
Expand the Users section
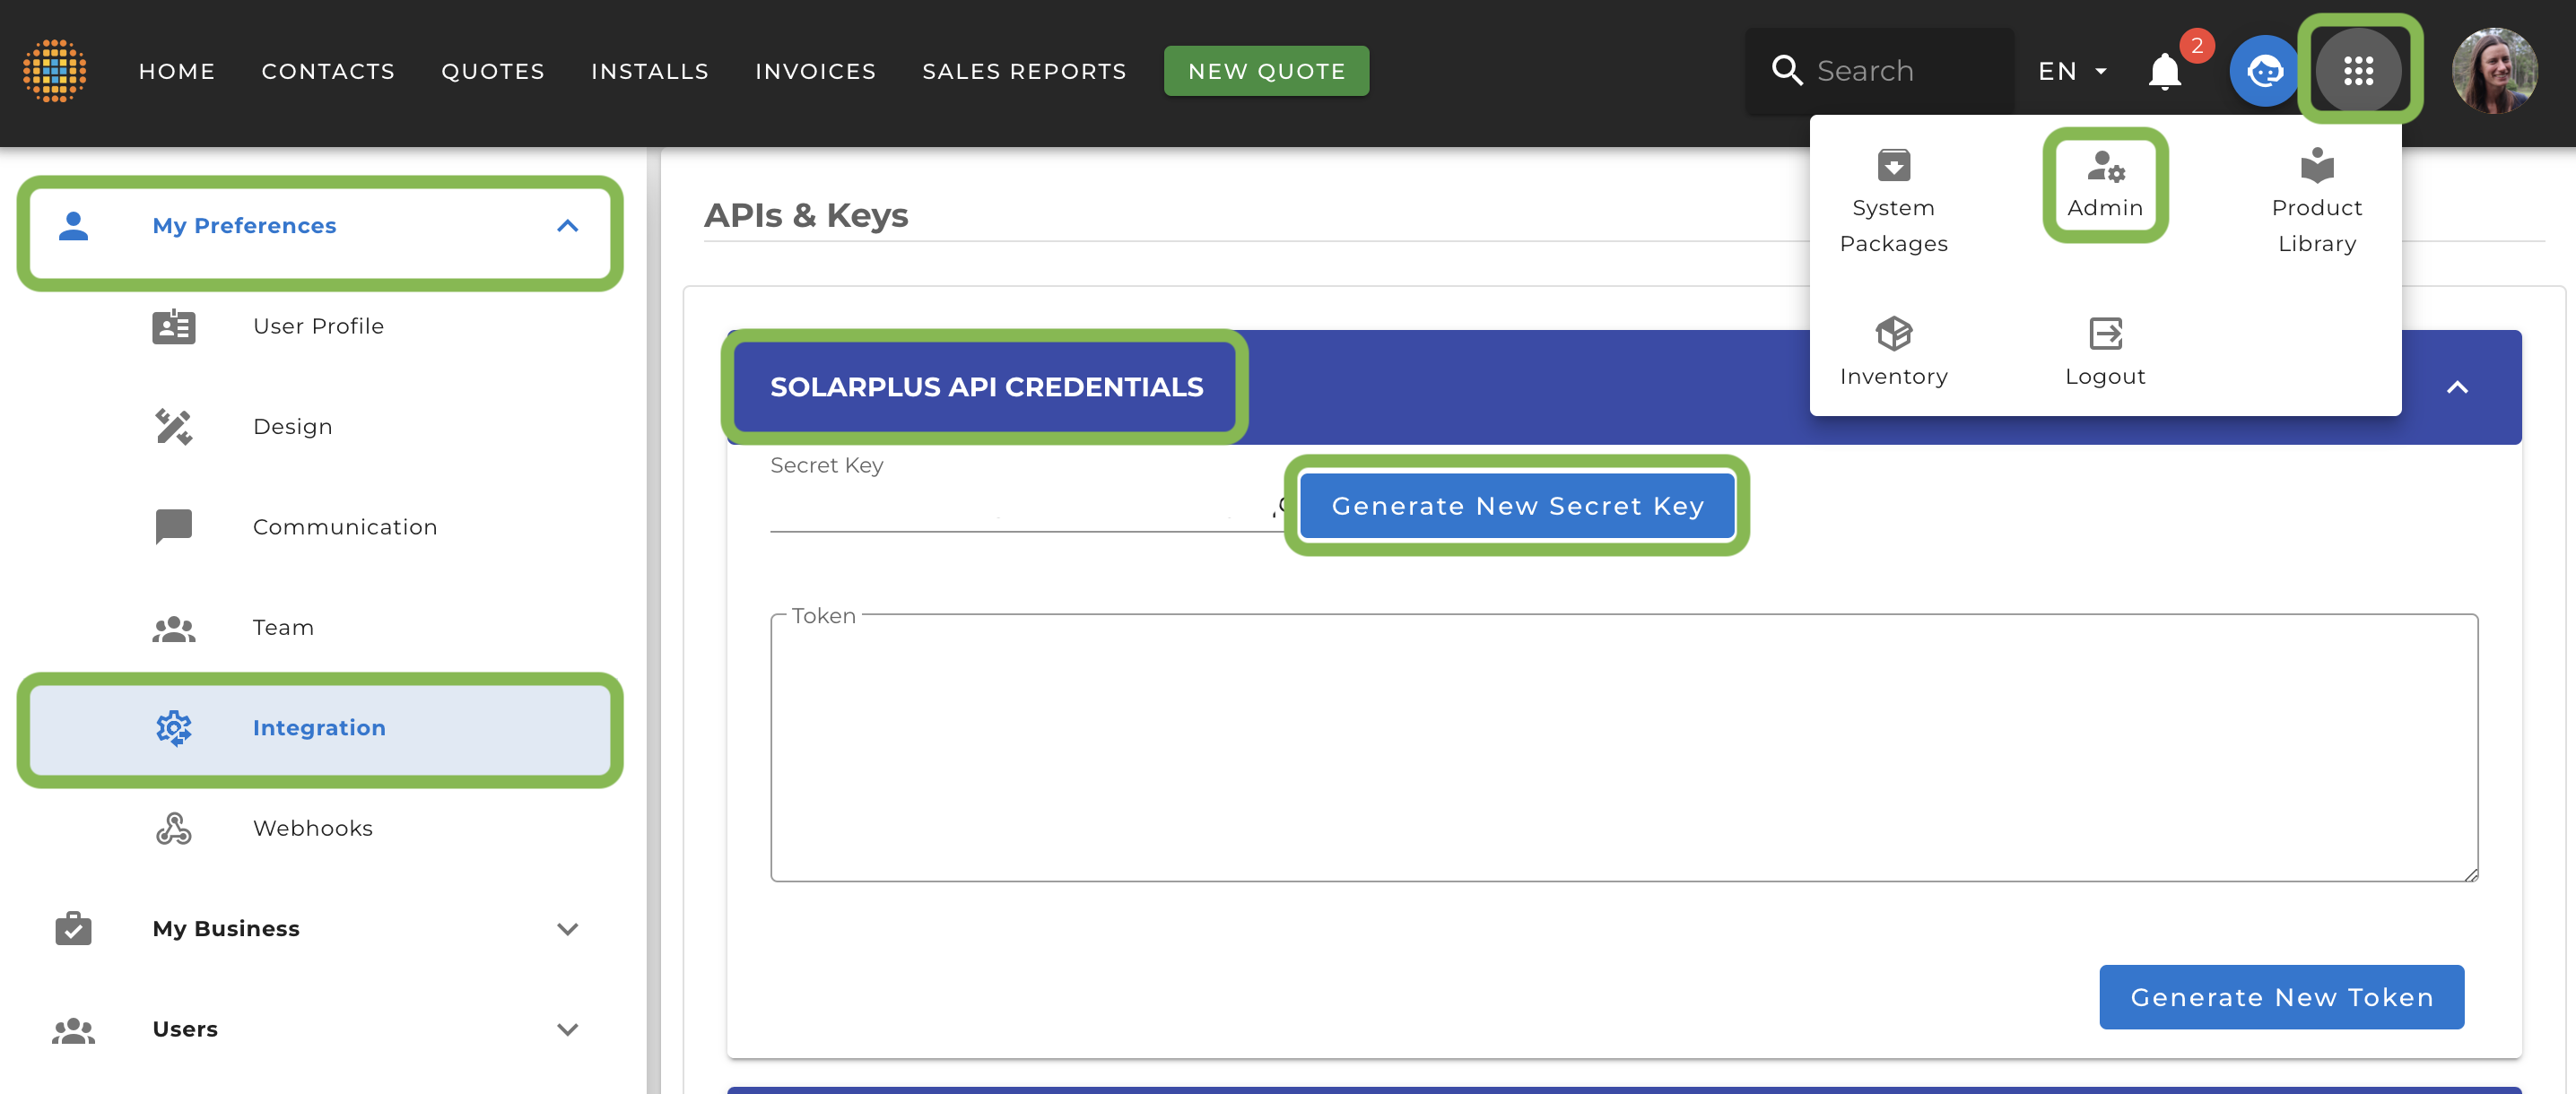point(567,1029)
